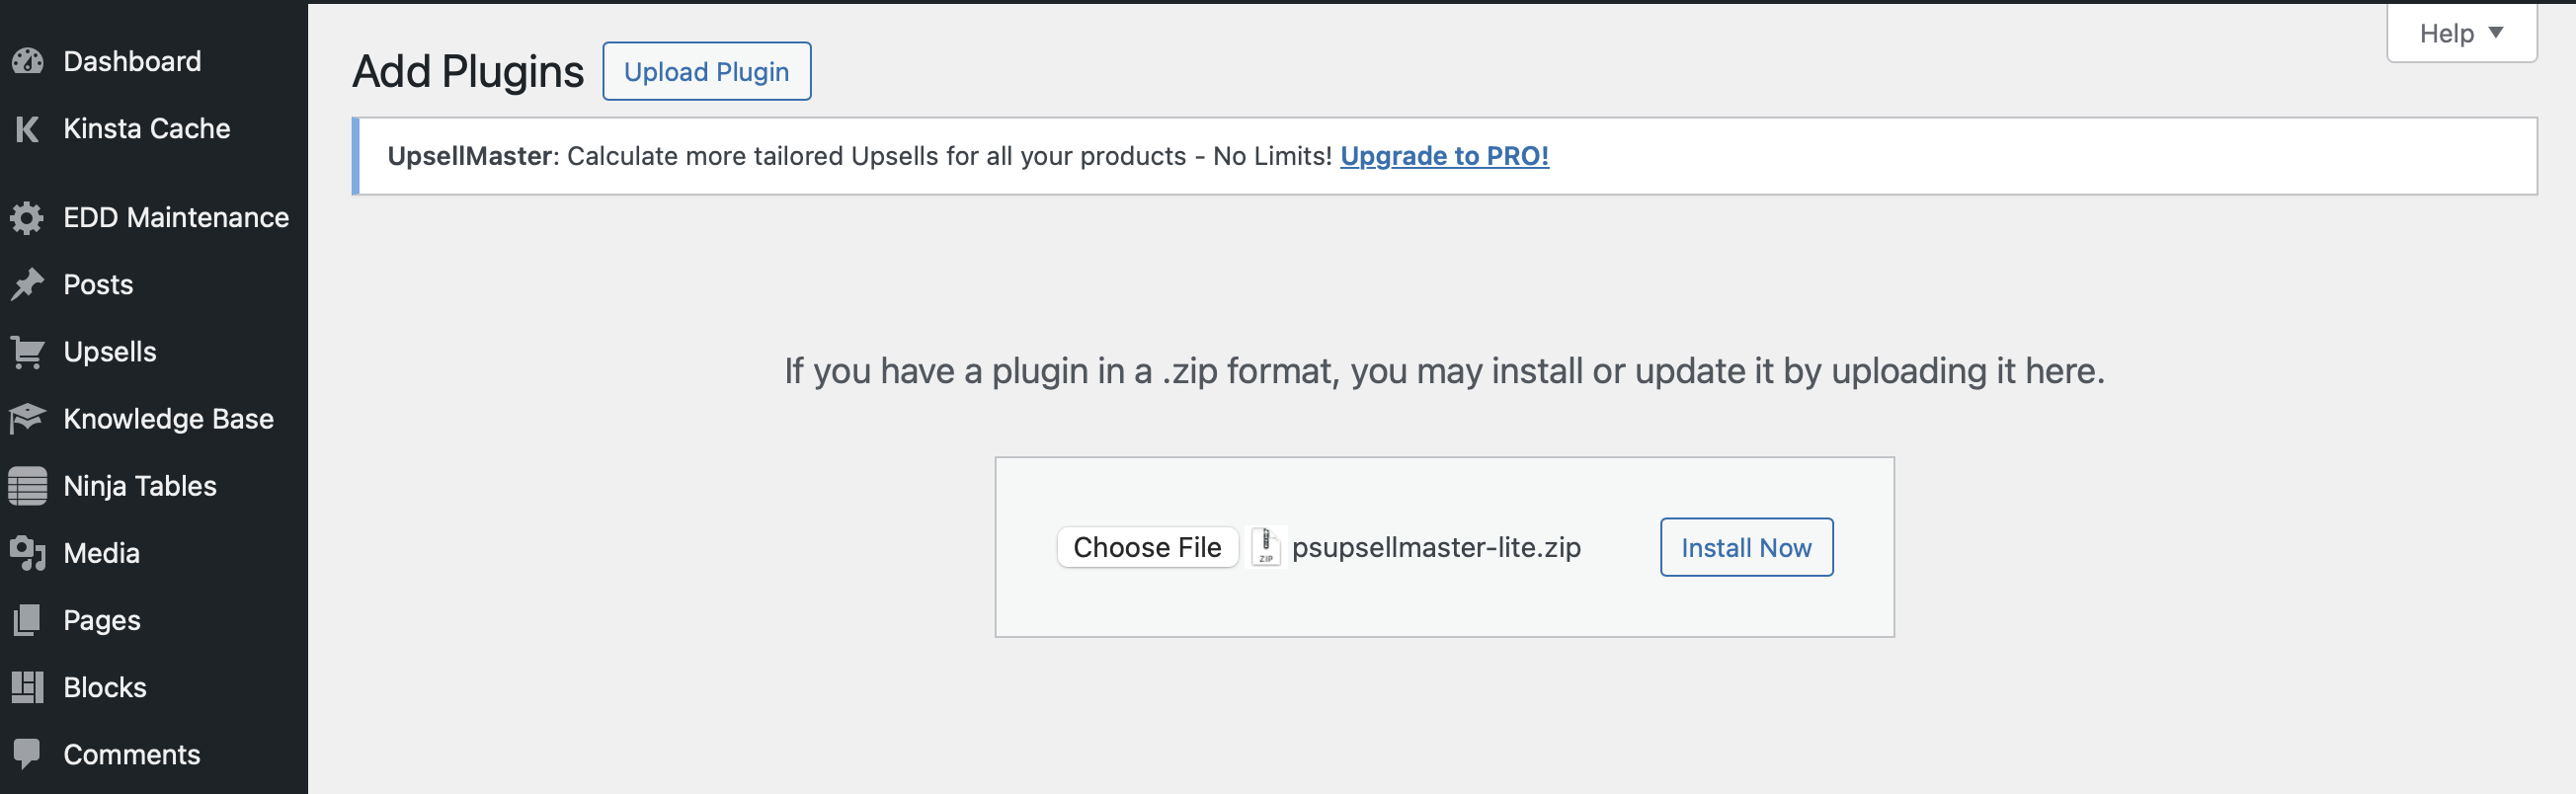Screen dimensions: 2576x794
Task: Follow the Upgrade to PRO! link
Action: click(1444, 156)
